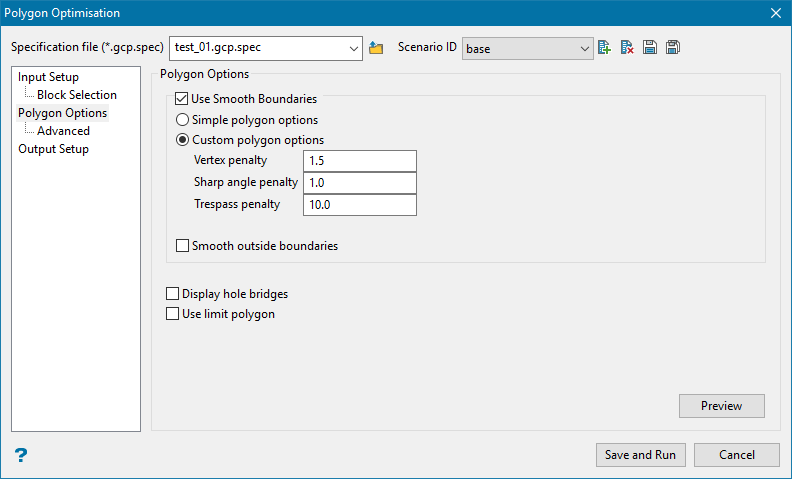792x479 pixels.
Task: Tick the Display hole bridges checkbox
Action: 173,294
